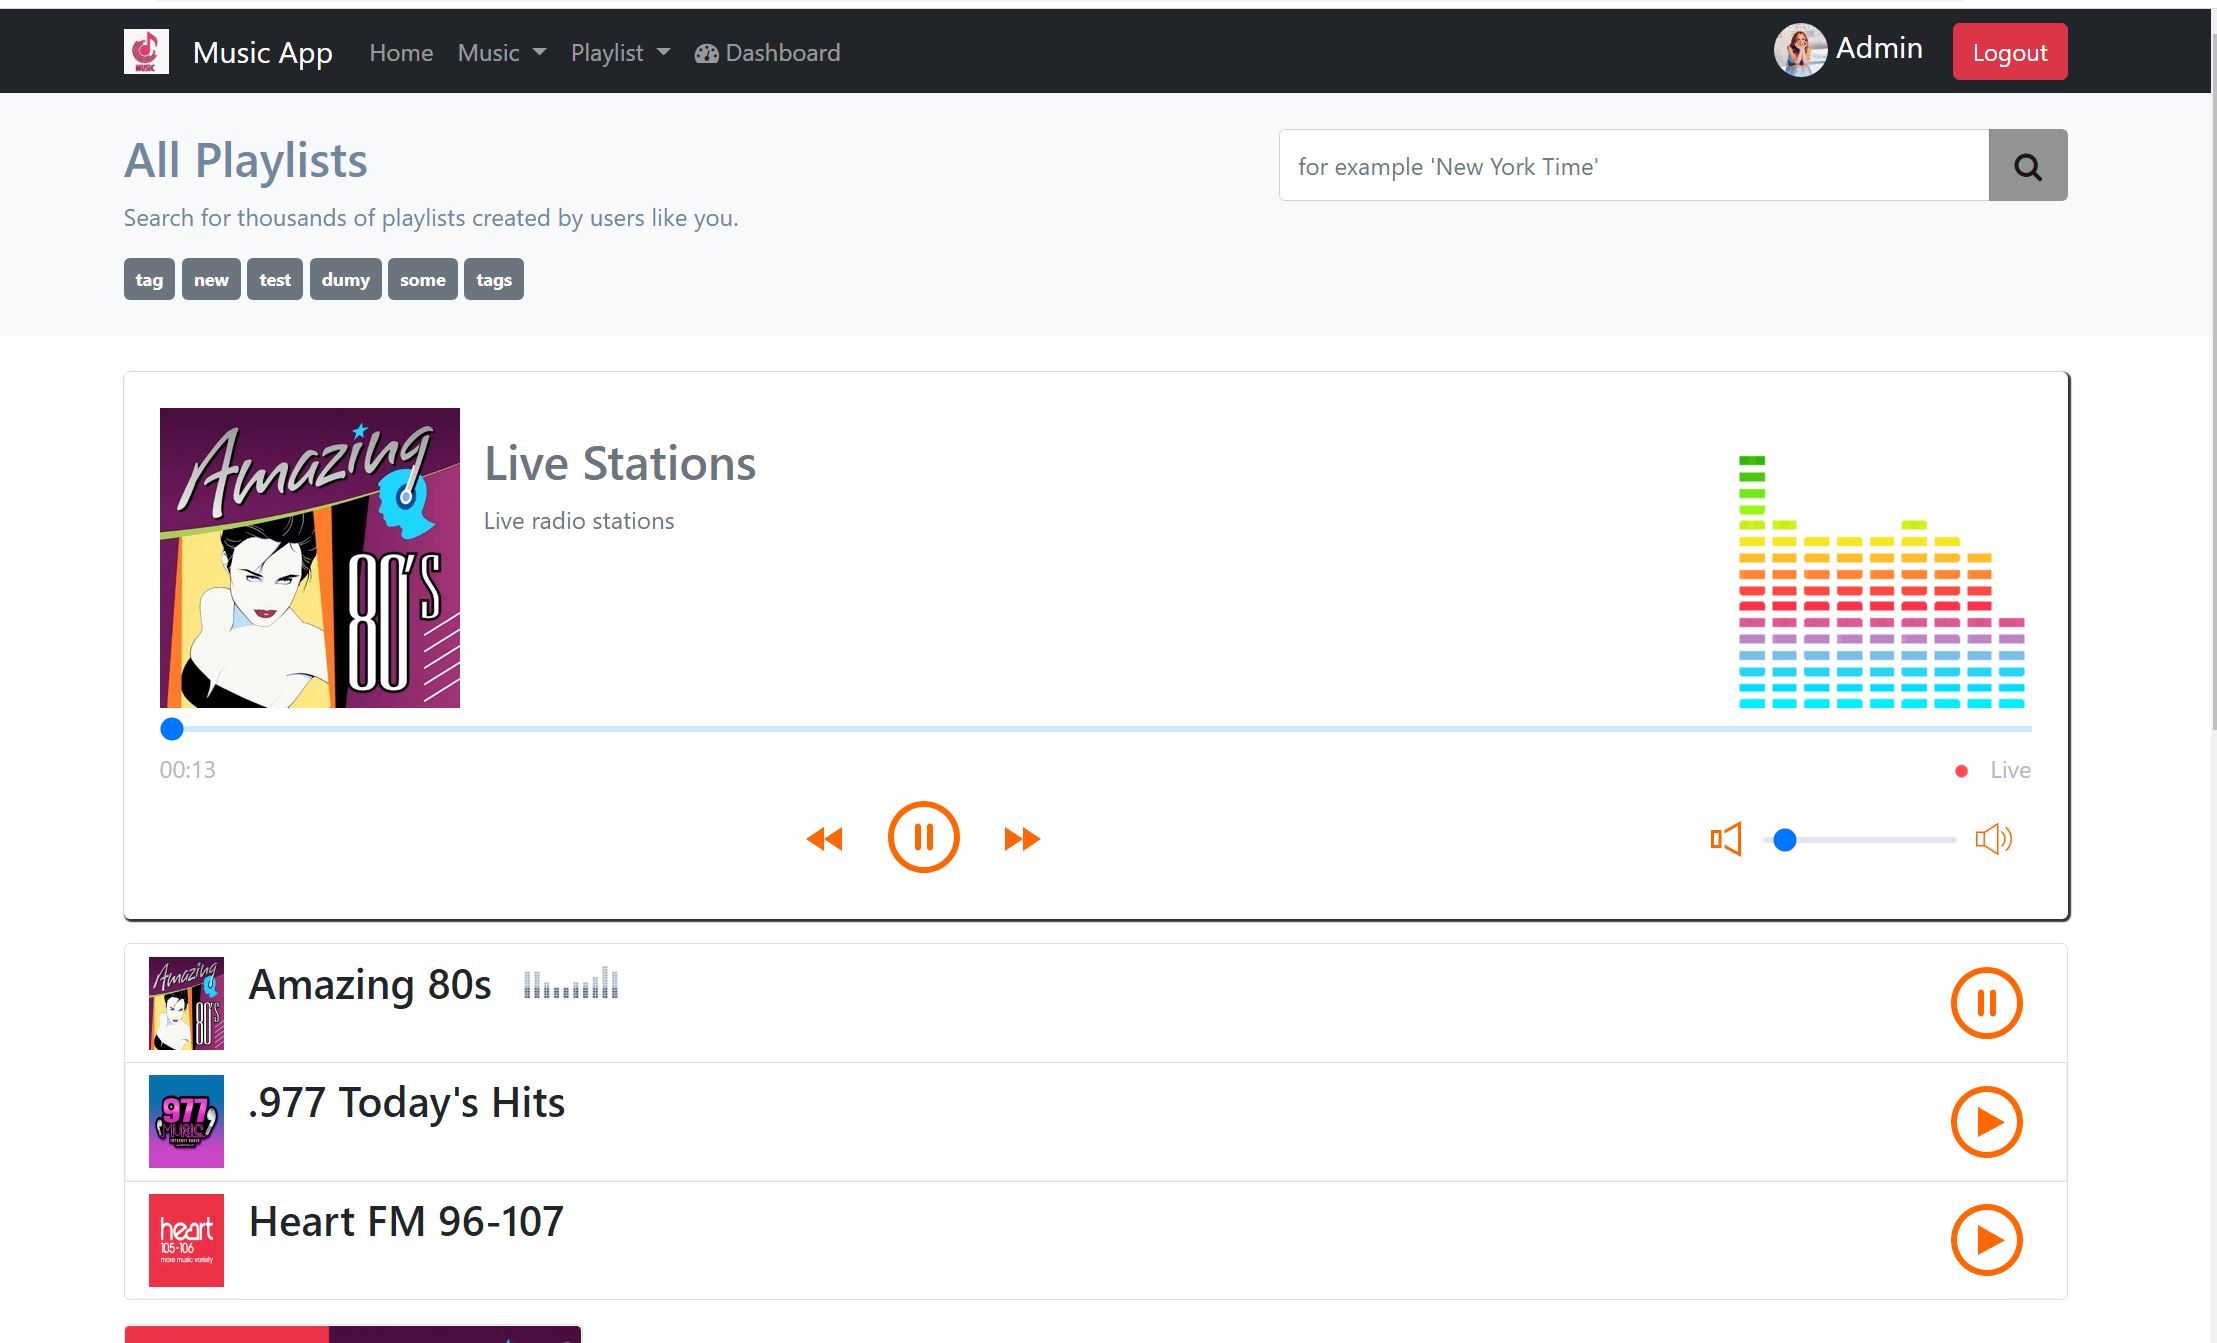Click the Amazing 80s album cover thumbnail
The image size is (2217, 1343).
tap(186, 1003)
